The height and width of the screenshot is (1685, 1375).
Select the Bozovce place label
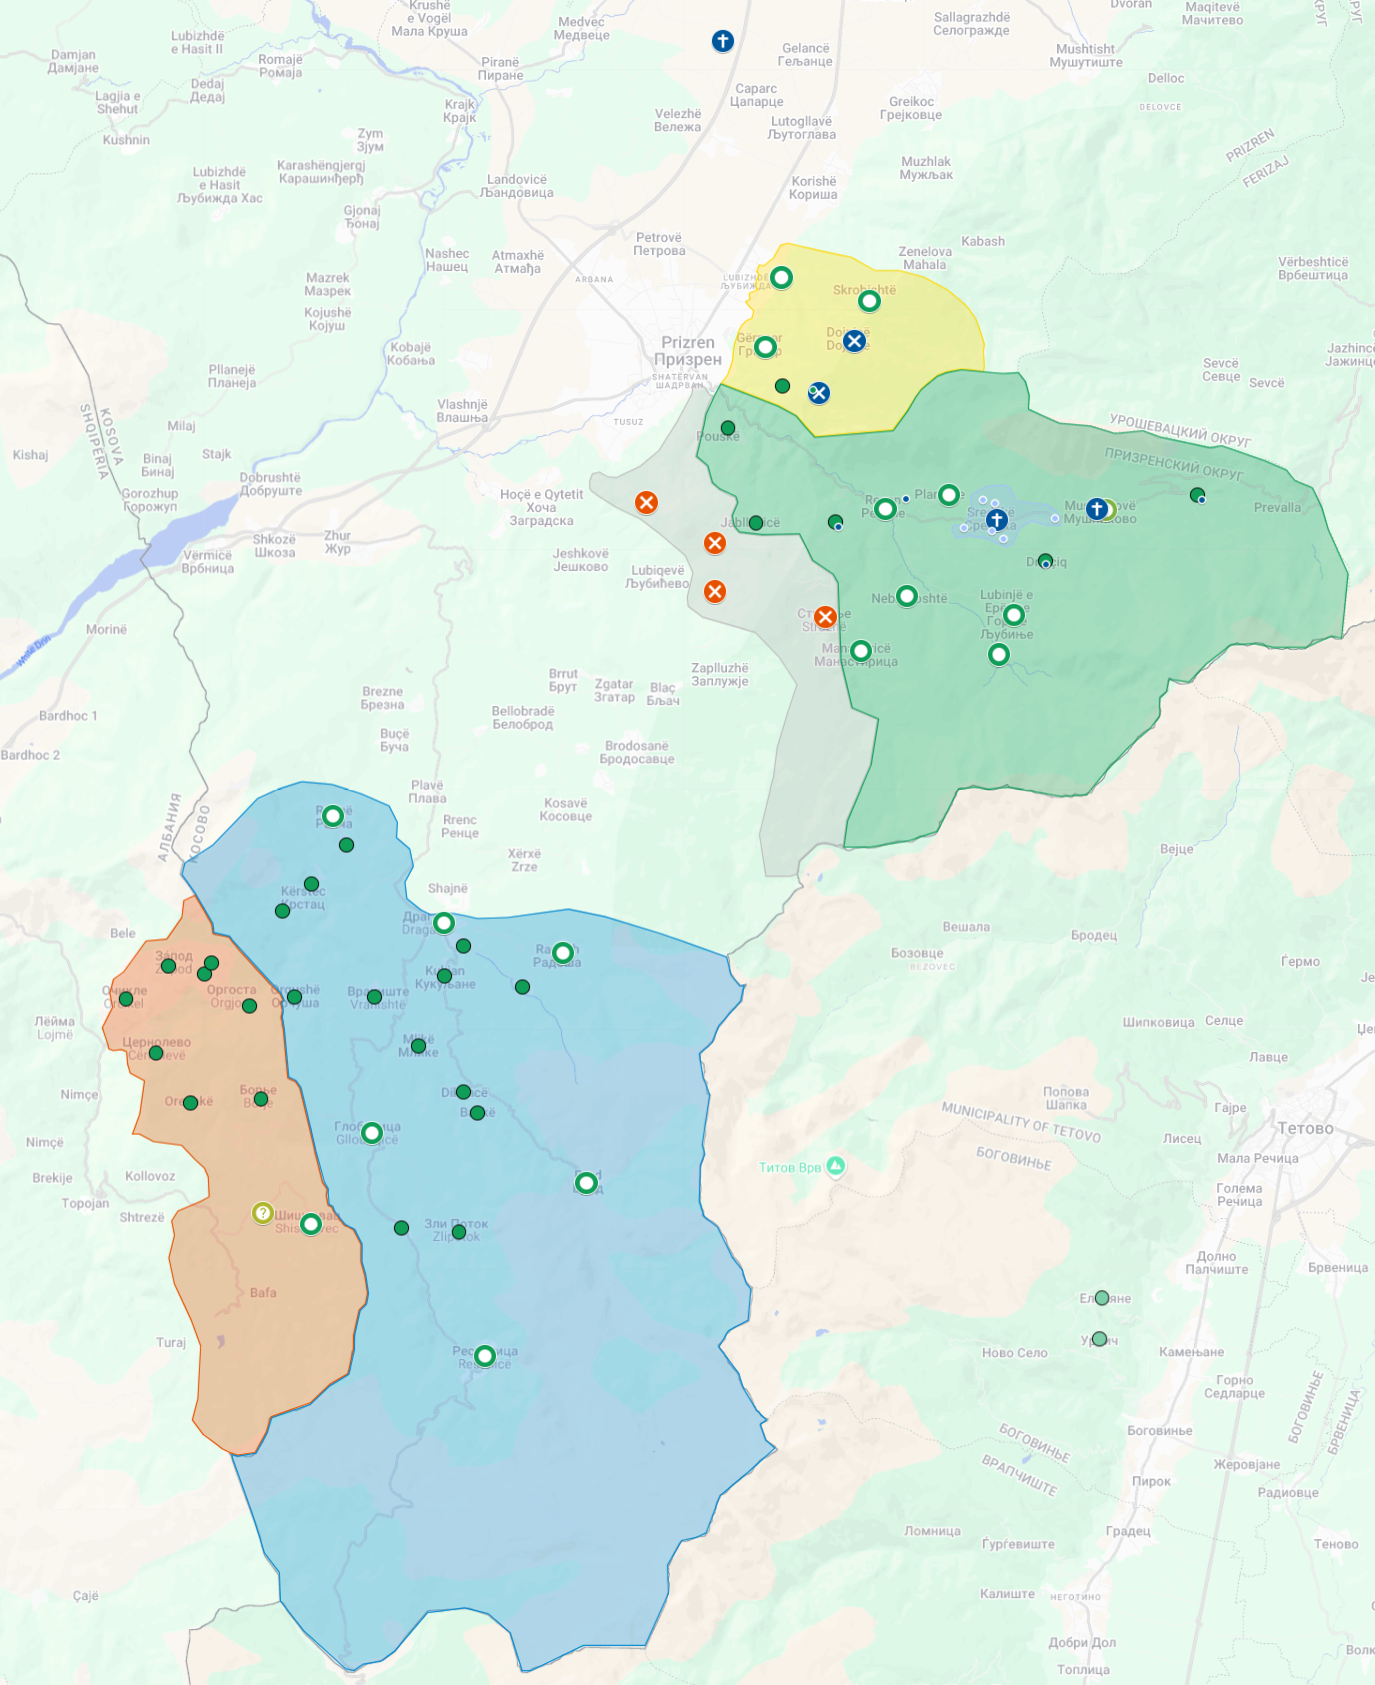(917, 953)
